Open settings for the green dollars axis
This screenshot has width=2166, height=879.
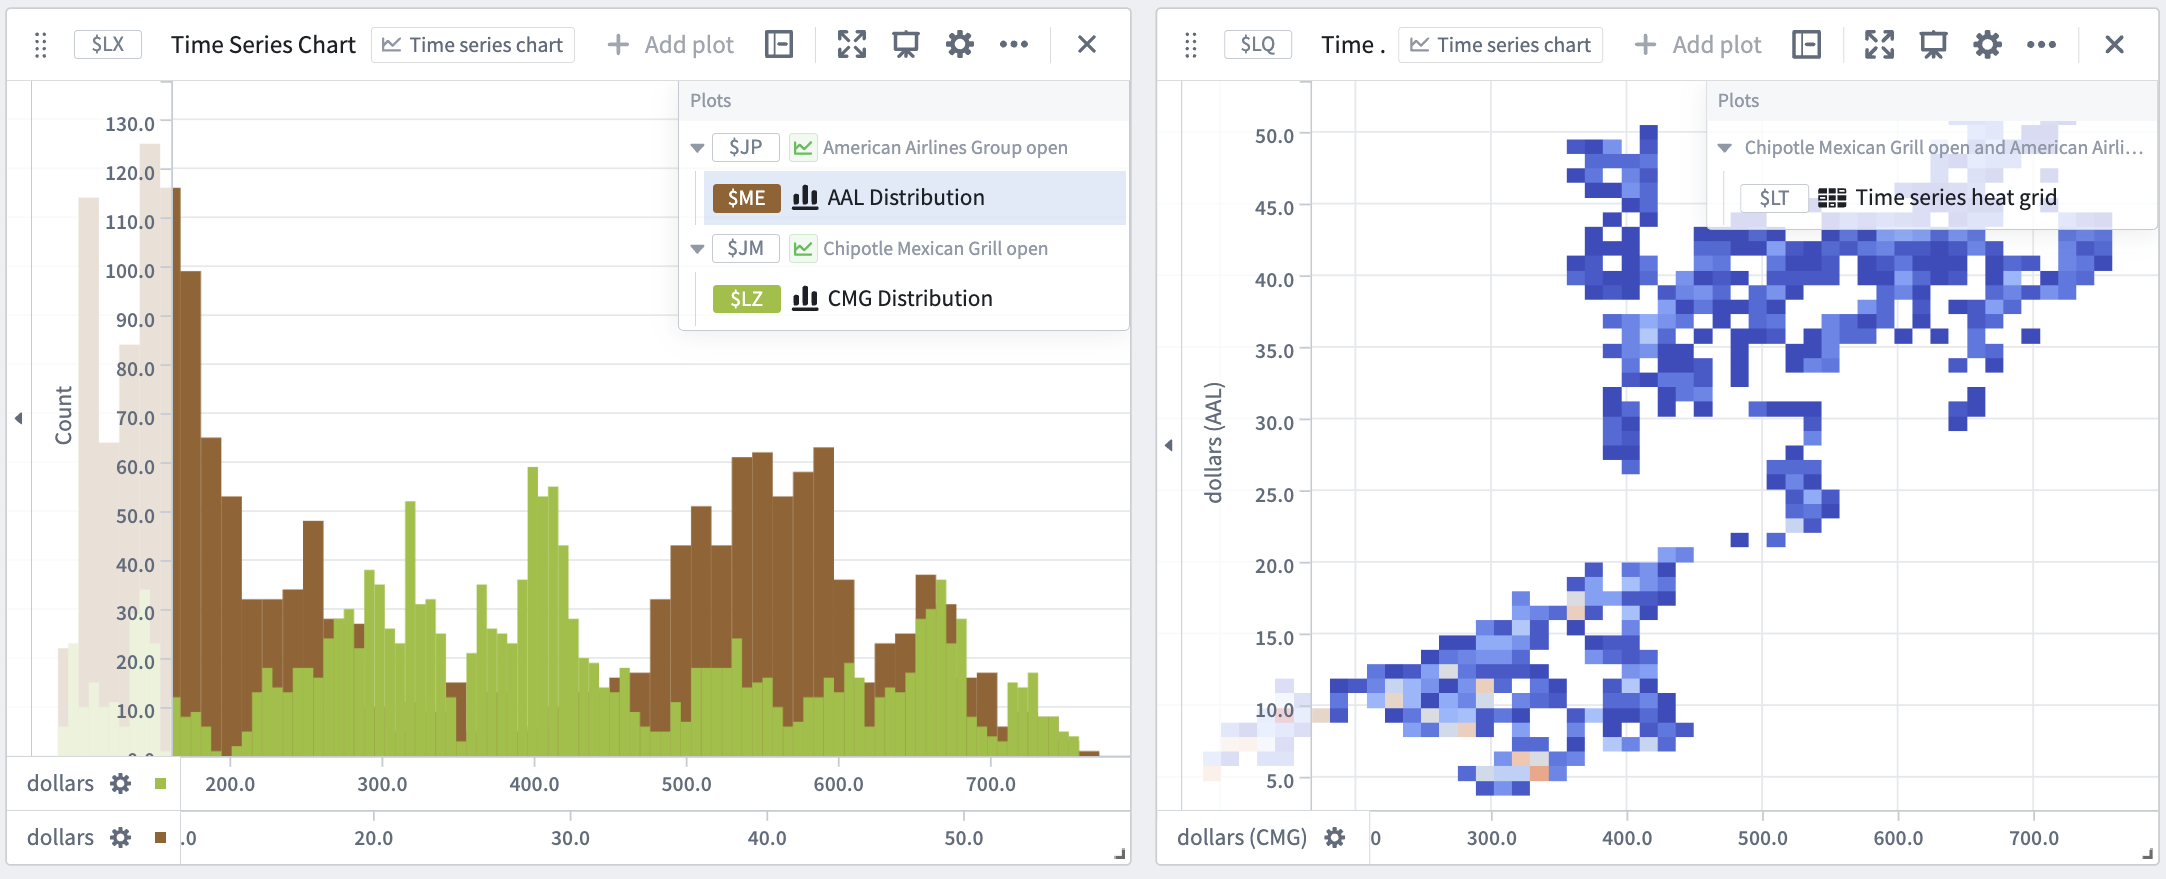pos(121,783)
